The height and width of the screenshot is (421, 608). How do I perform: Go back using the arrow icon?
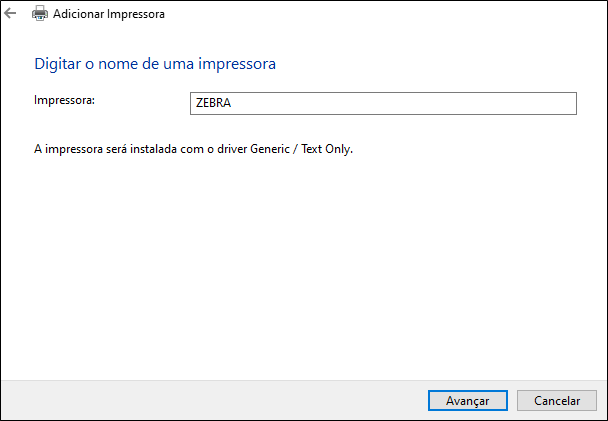(x=11, y=14)
